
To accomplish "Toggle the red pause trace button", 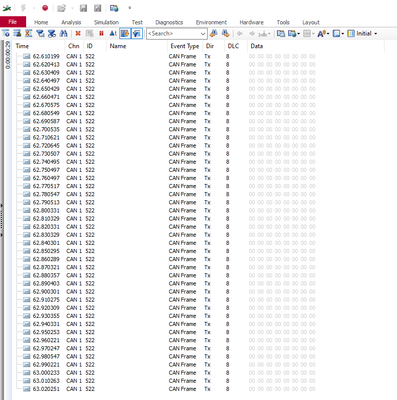I will click(101, 33).
